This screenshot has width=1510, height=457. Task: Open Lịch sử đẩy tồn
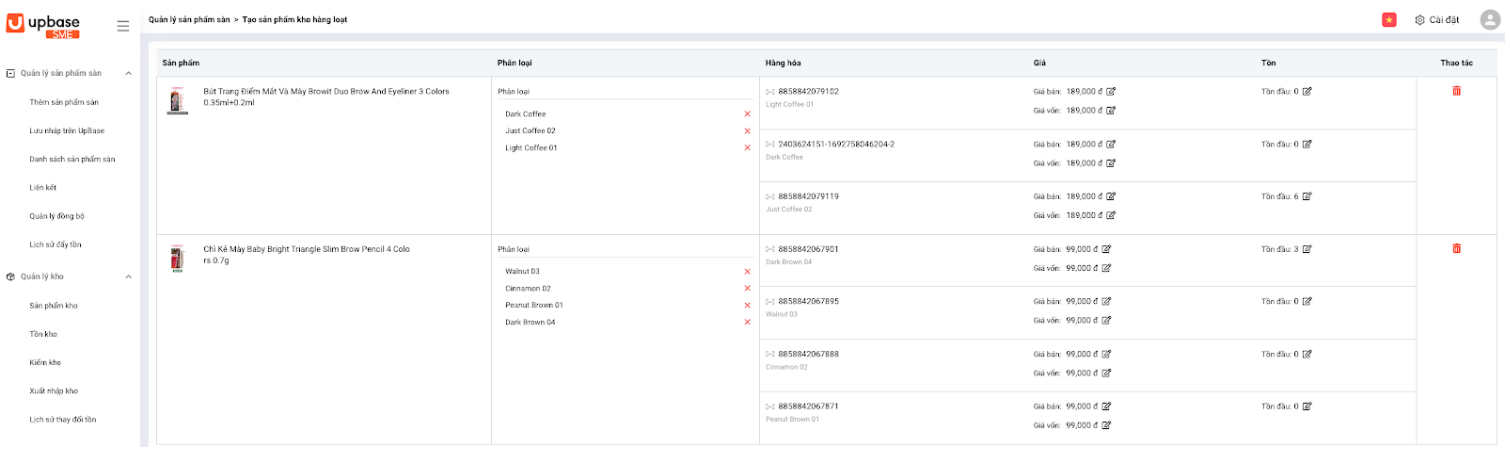[x=55, y=244]
